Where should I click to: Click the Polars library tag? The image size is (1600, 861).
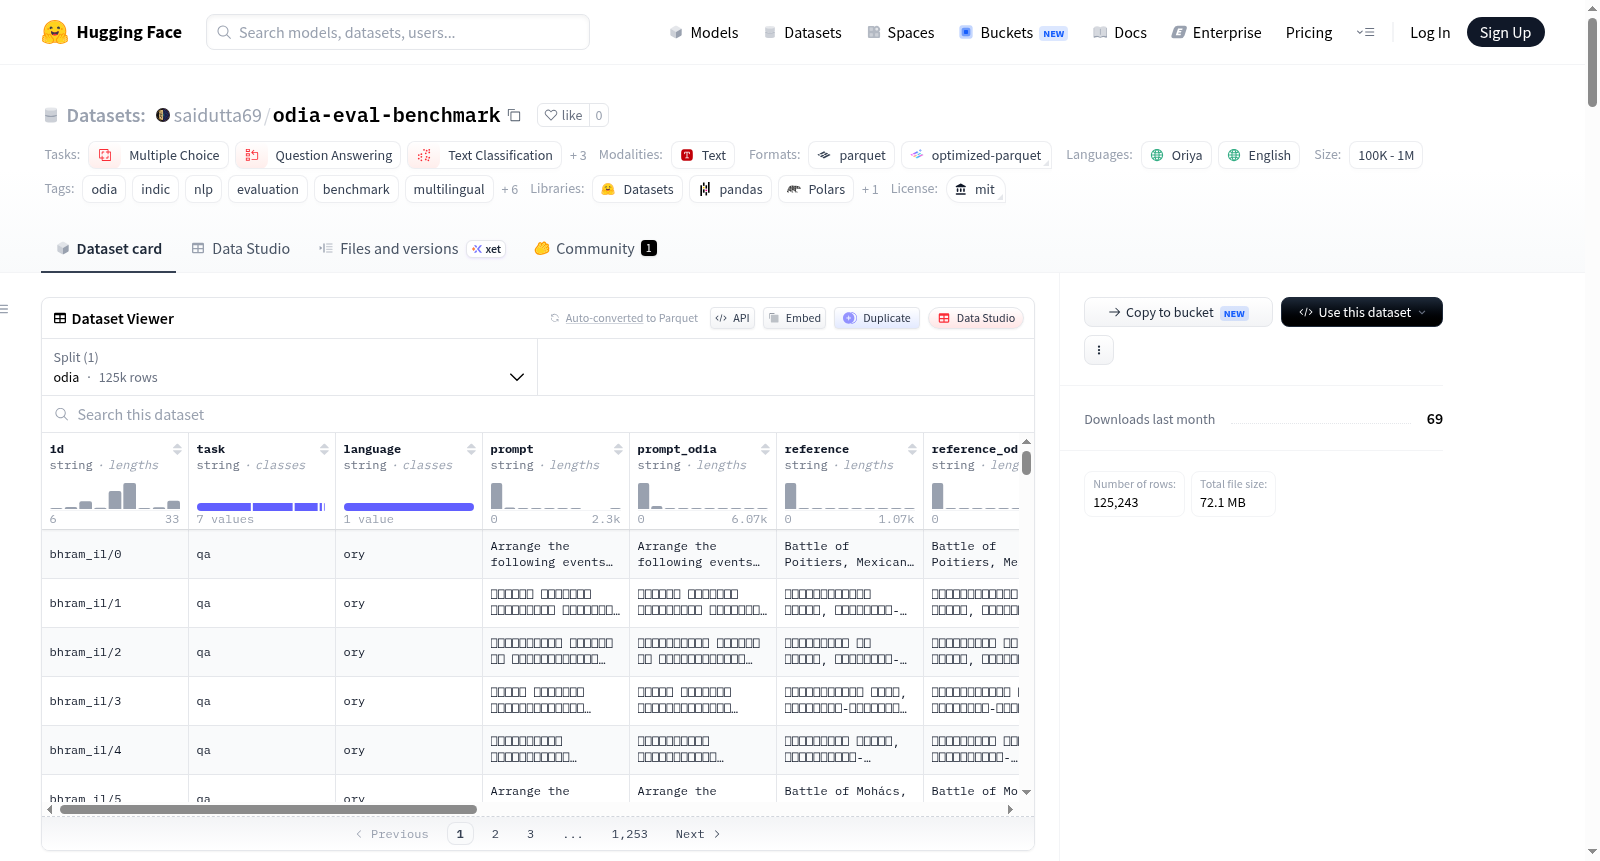pyautogui.click(x=816, y=189)
